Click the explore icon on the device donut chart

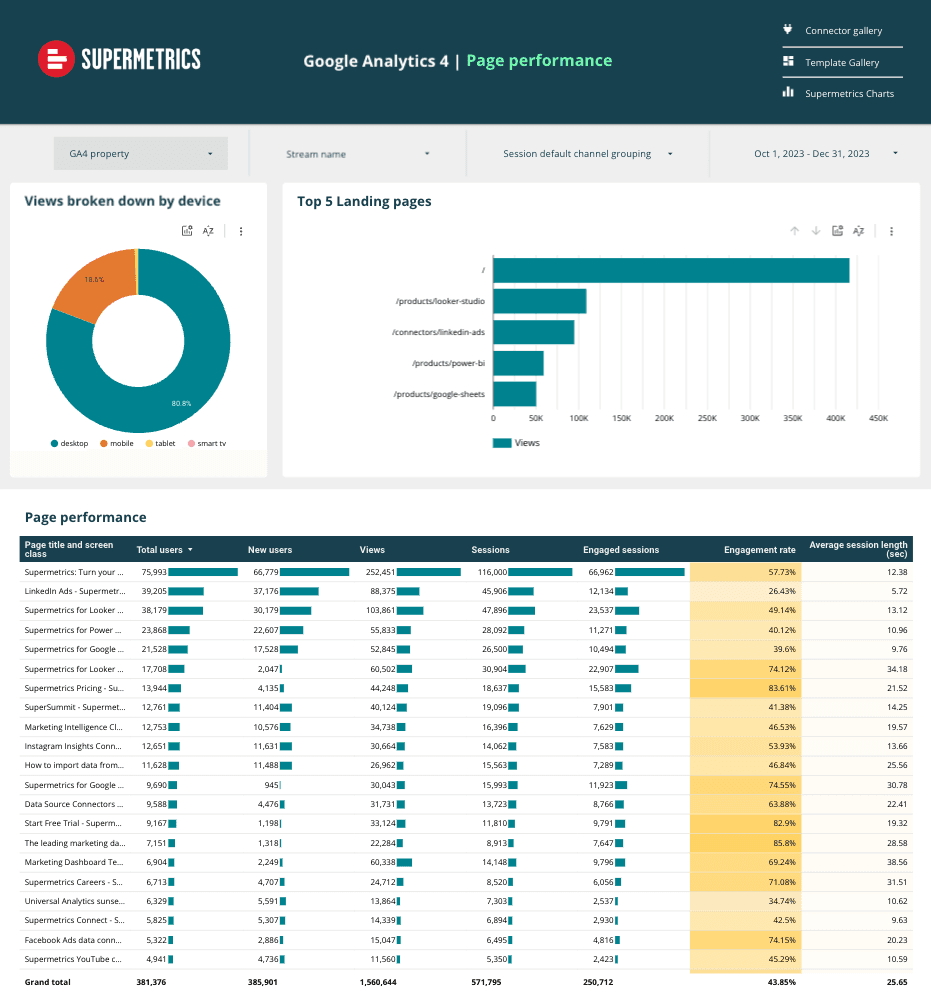point(187,231)
